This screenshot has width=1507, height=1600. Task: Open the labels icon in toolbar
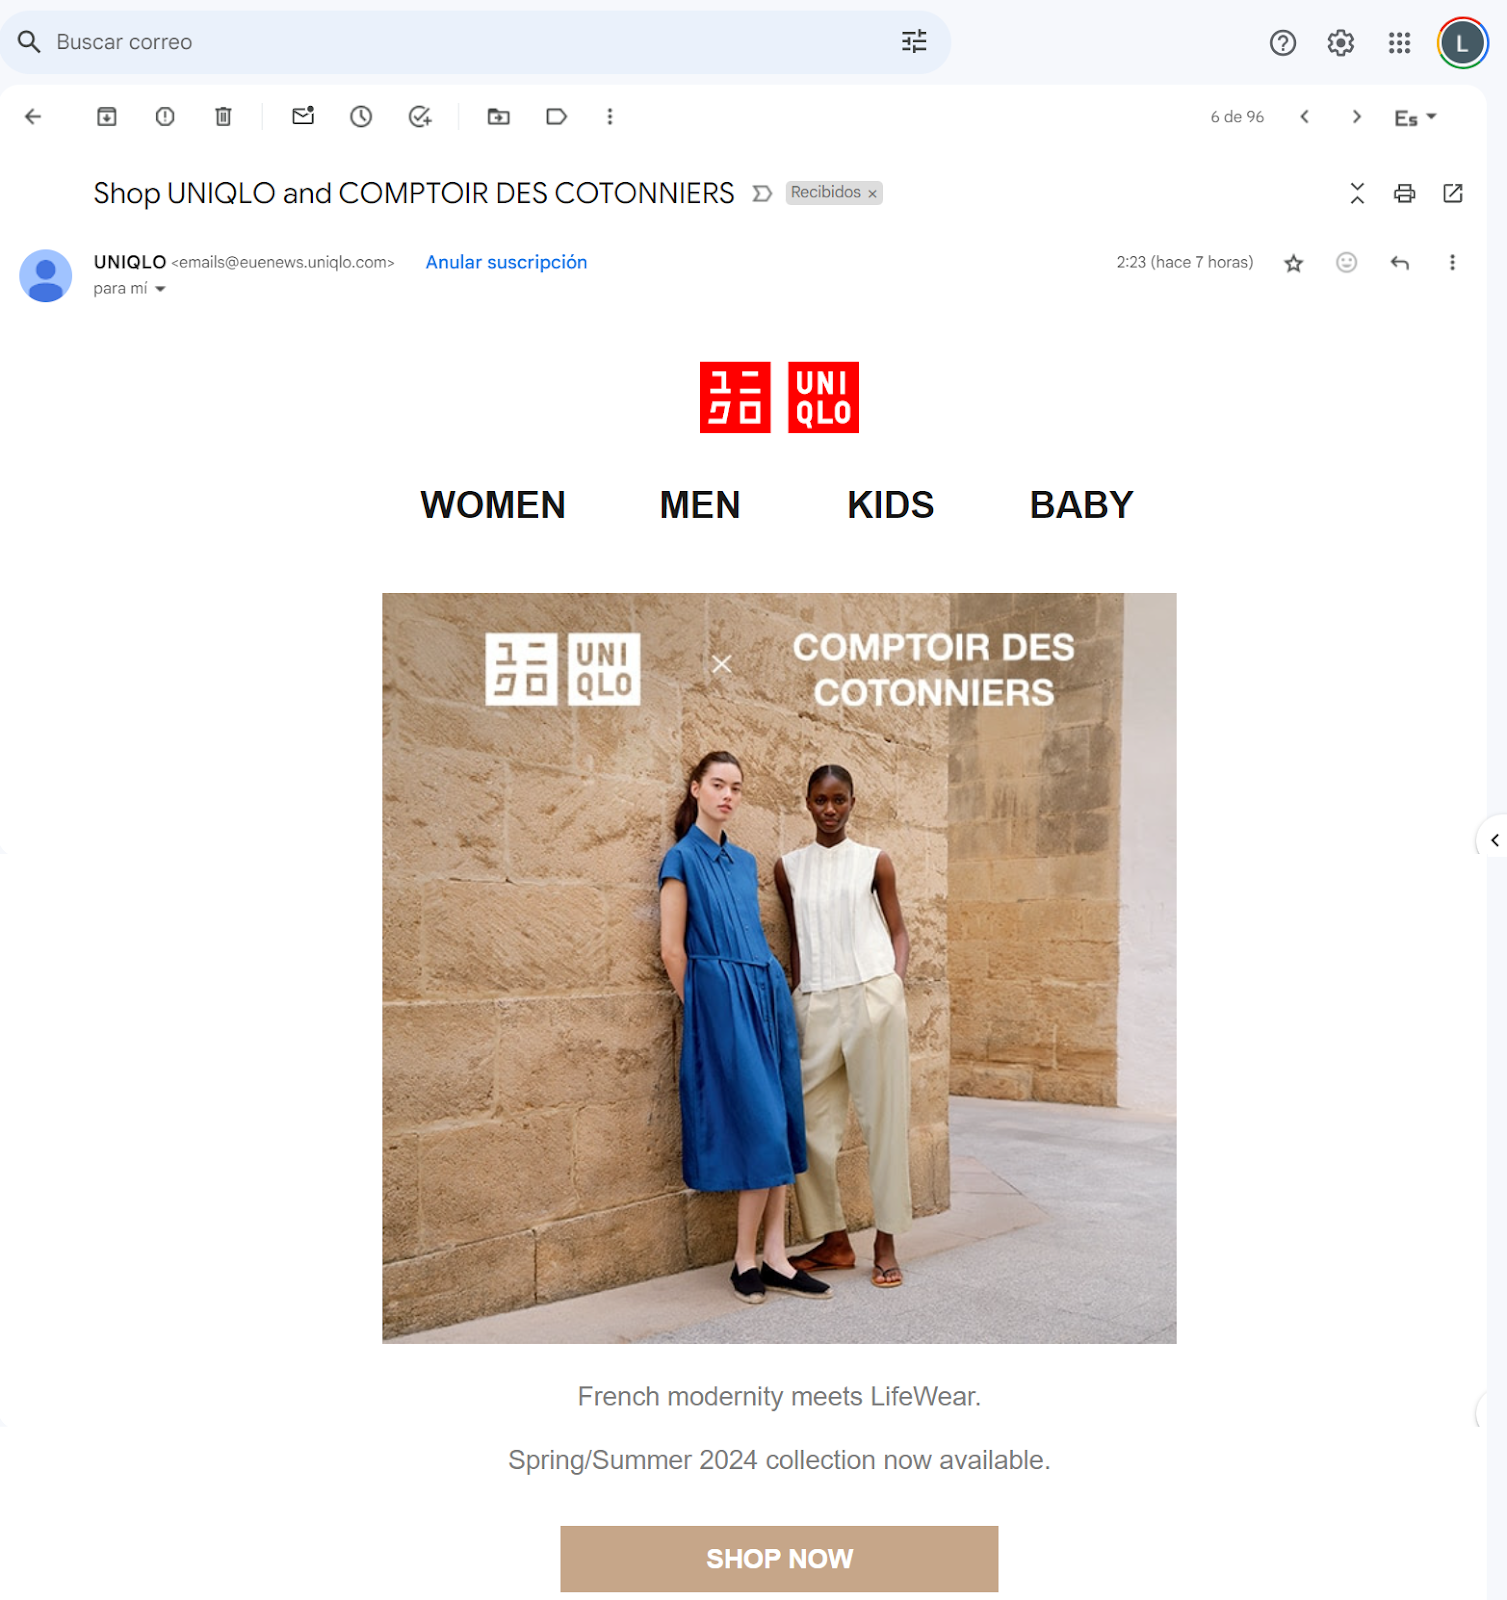557,117
